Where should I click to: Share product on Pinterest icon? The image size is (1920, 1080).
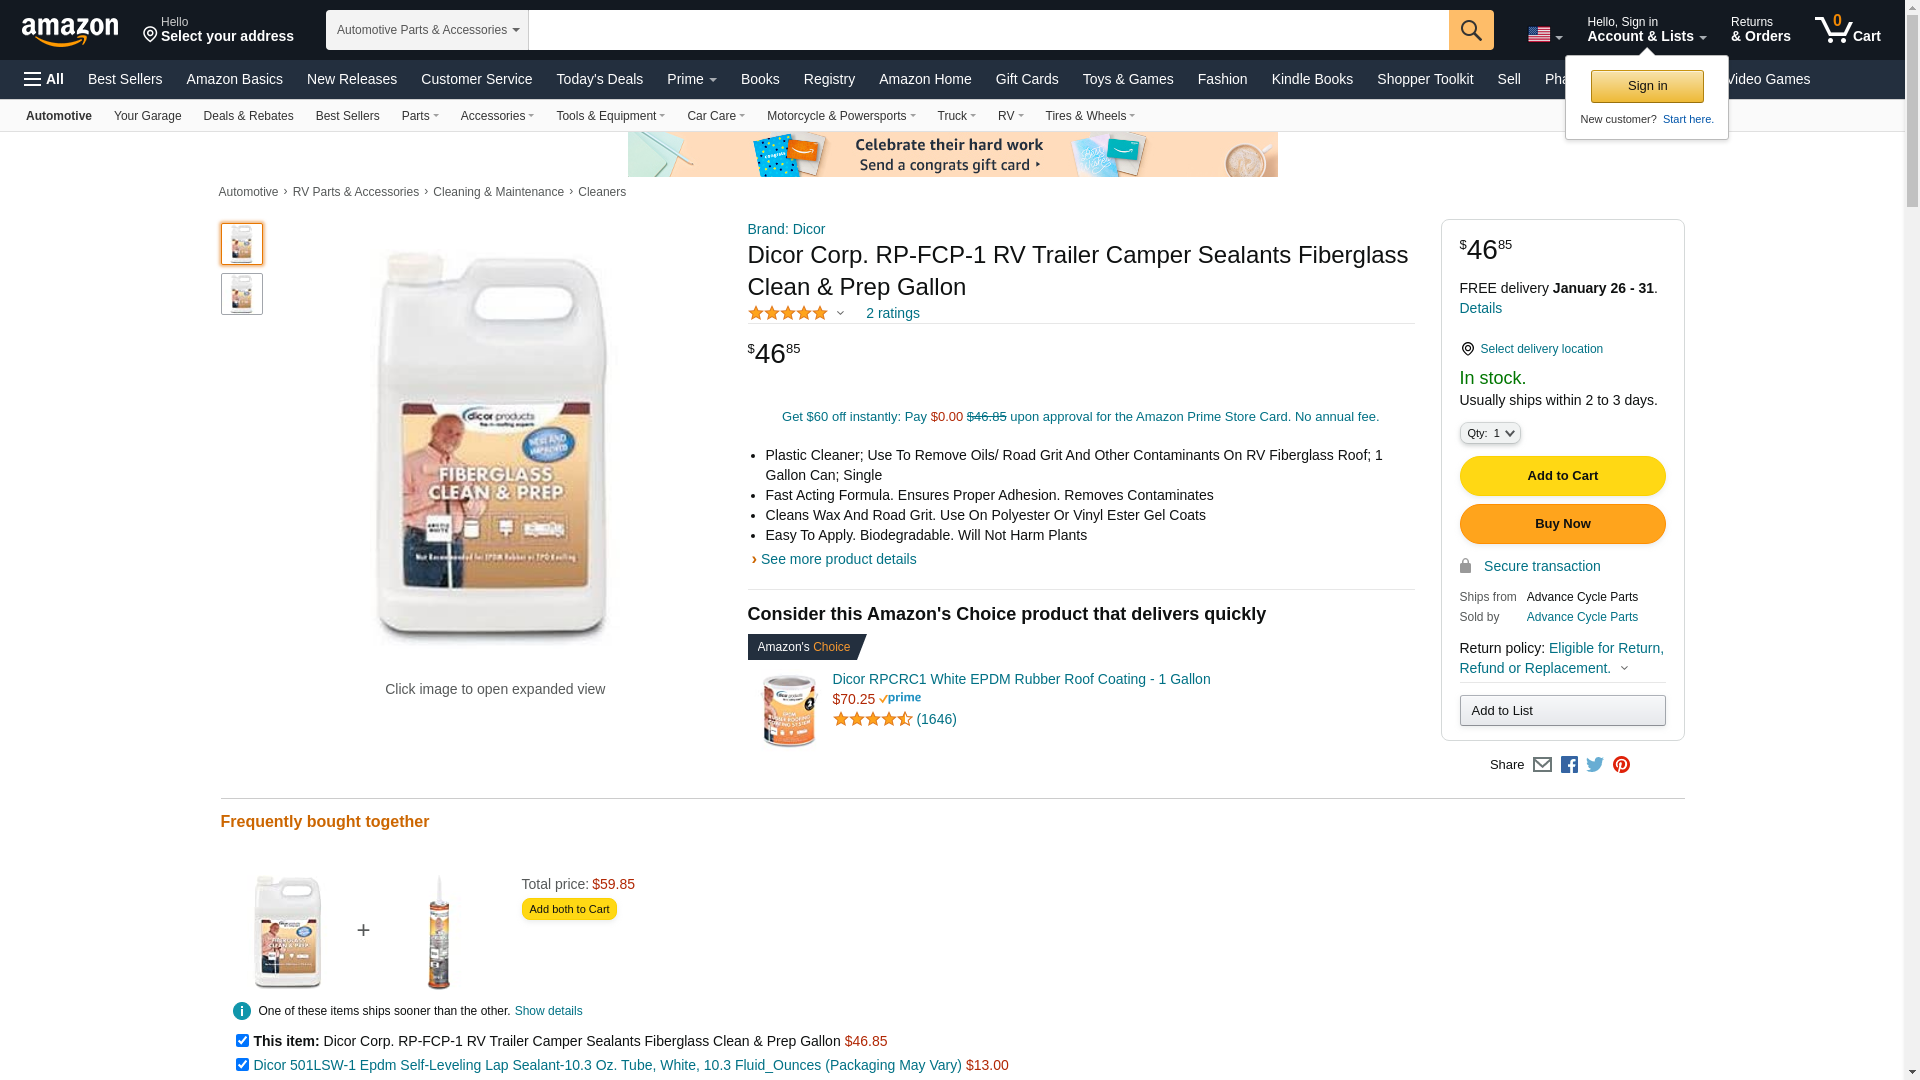pyautogui.click(x=1621, y=765)
